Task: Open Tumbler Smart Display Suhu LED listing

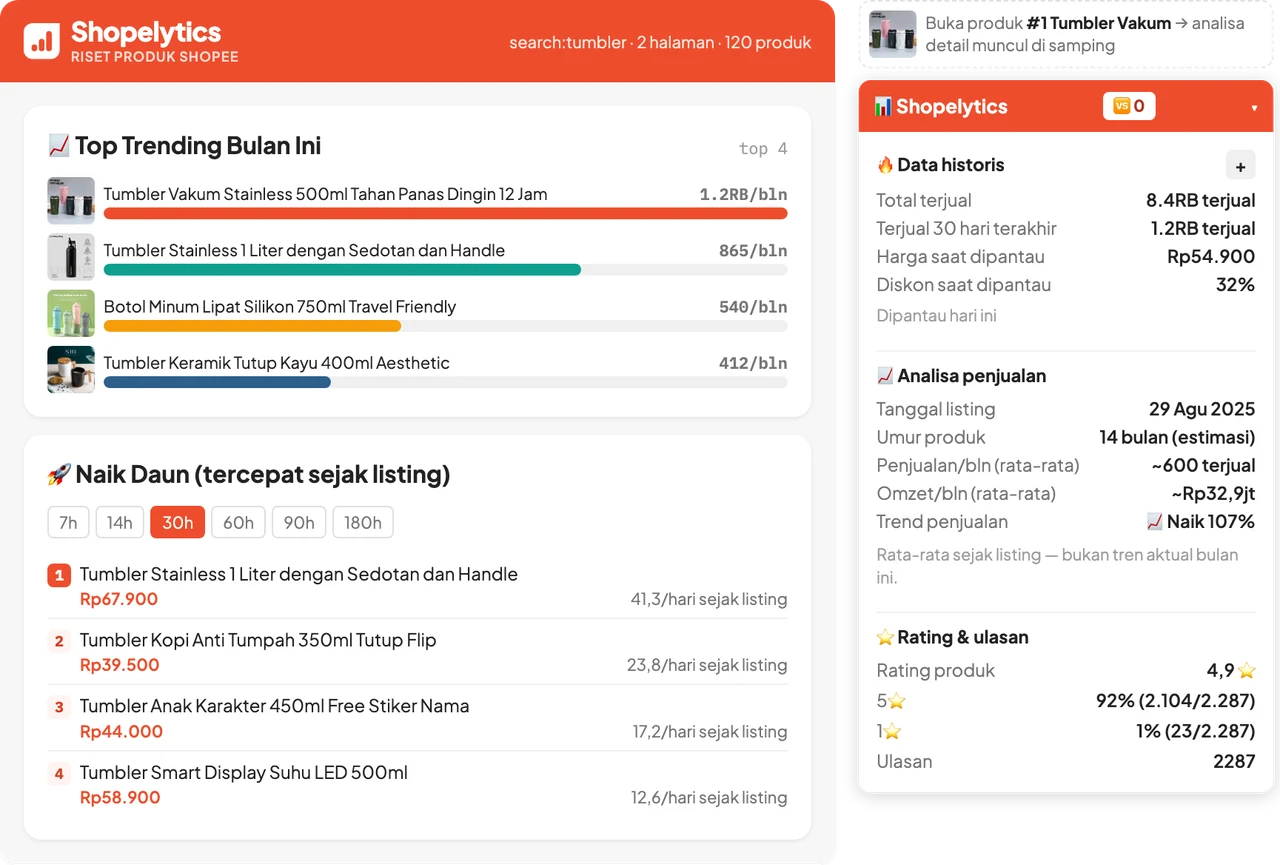Action: [x=244, y=772]
